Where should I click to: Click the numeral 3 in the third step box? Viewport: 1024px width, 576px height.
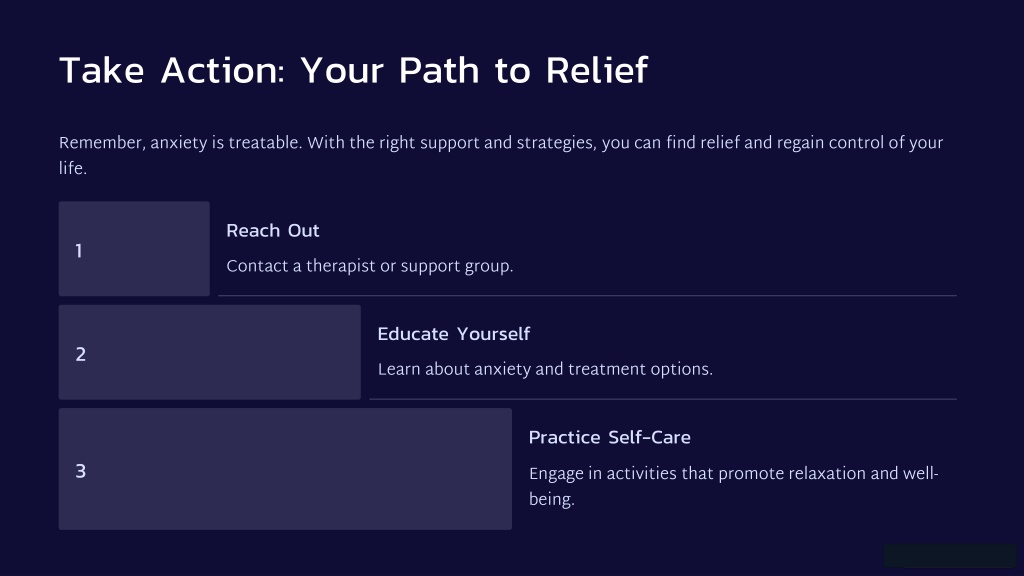tap(80, 471)
